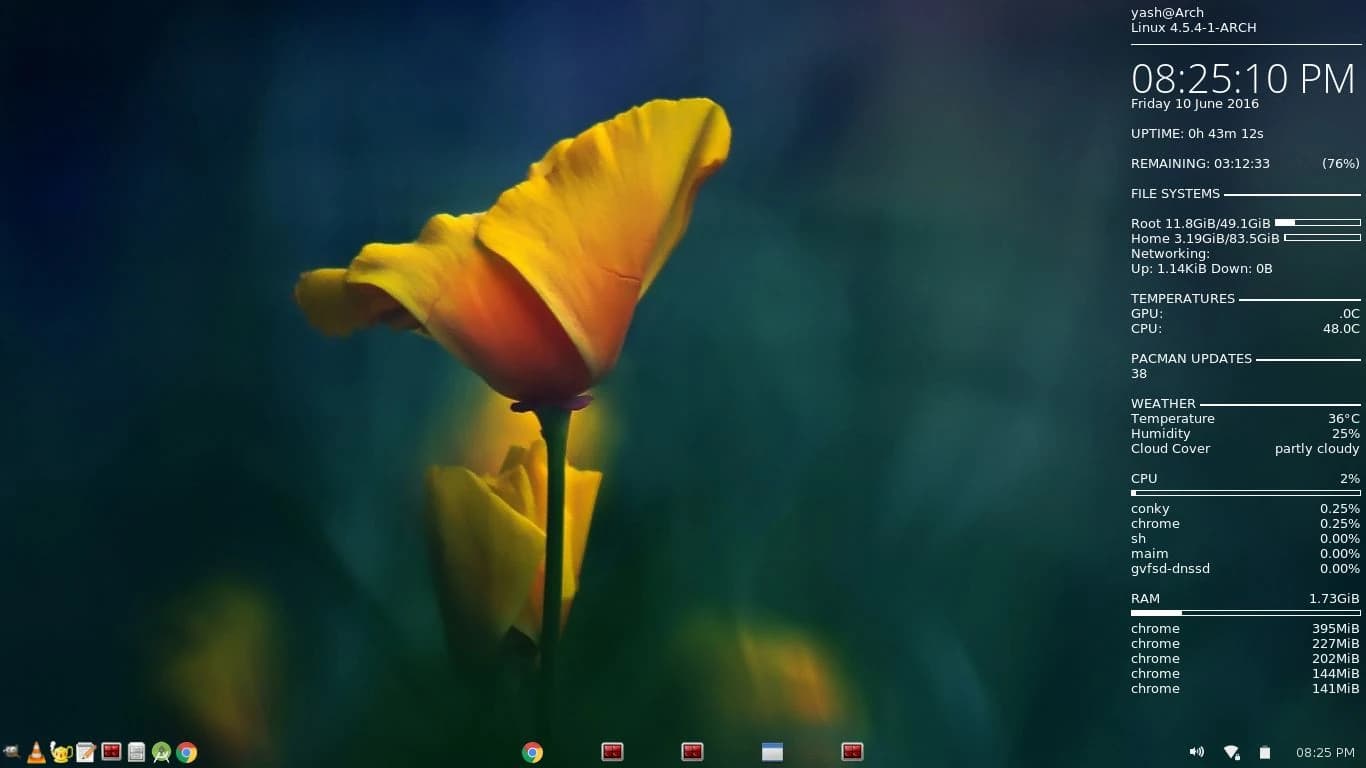
Task: Switch to the running Chrome window
Action: pyautogui.click(x=532, y=751)
